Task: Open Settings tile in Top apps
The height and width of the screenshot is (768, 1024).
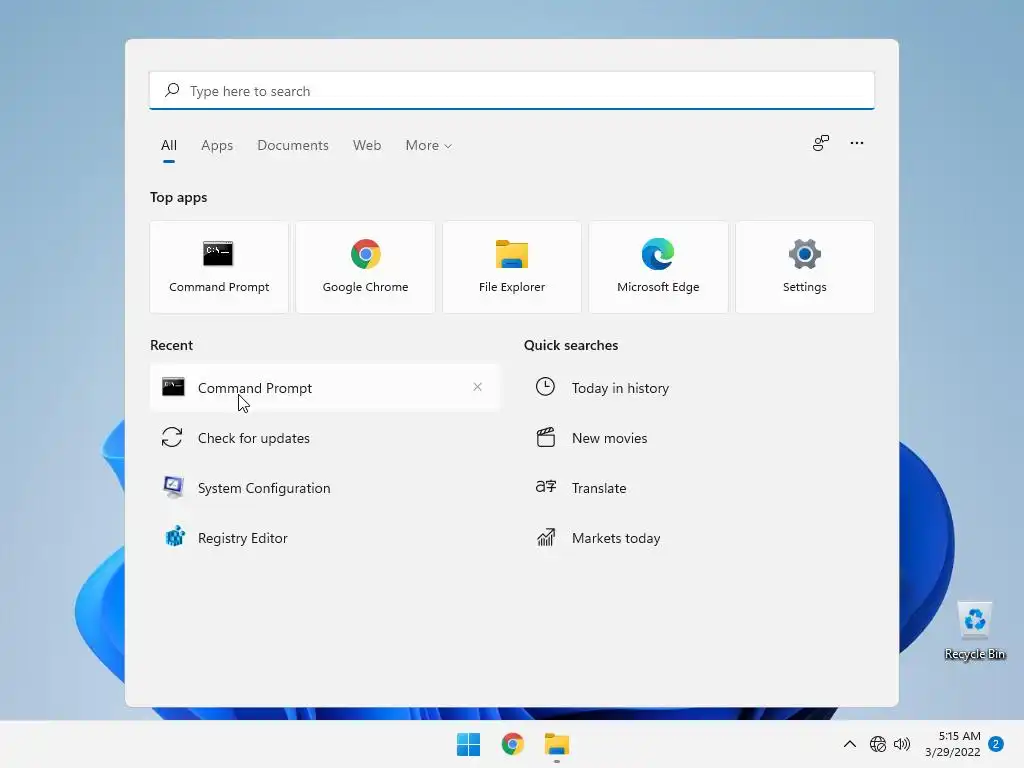Action: [805, 267]
